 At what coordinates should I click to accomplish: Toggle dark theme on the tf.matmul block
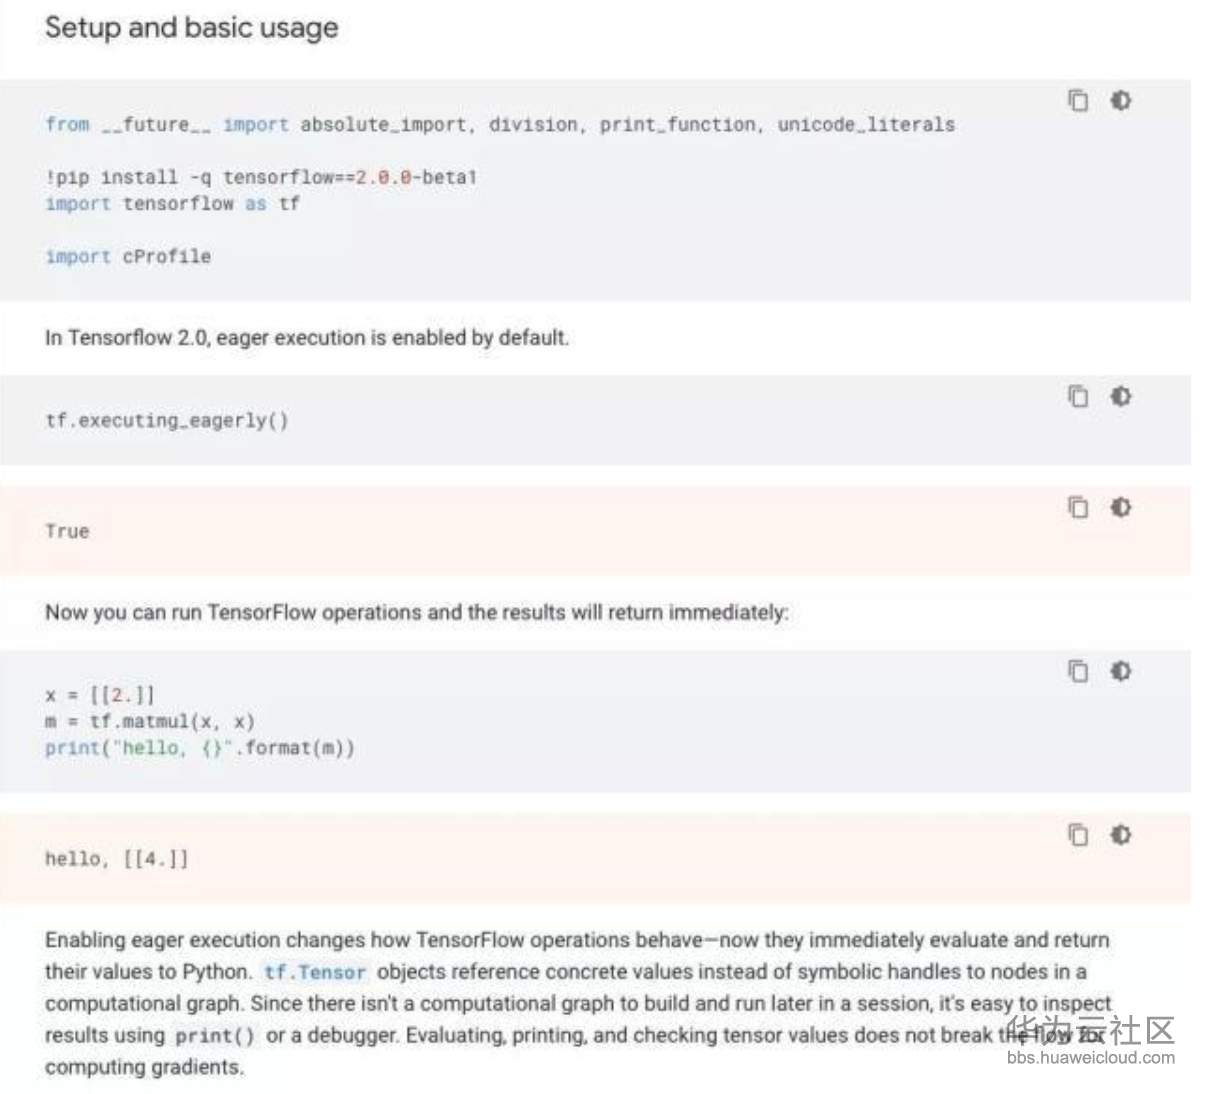point(1121,671)
